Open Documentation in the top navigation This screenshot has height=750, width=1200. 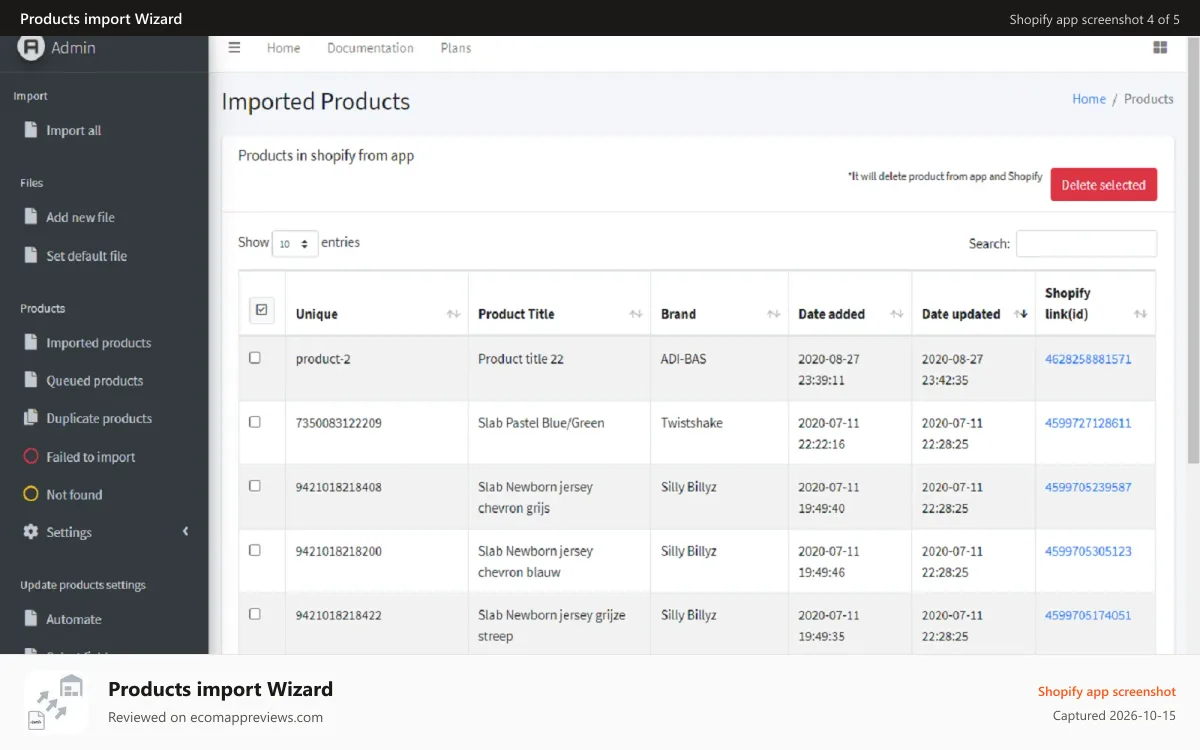pyautogui.click(x=370, y=48)
